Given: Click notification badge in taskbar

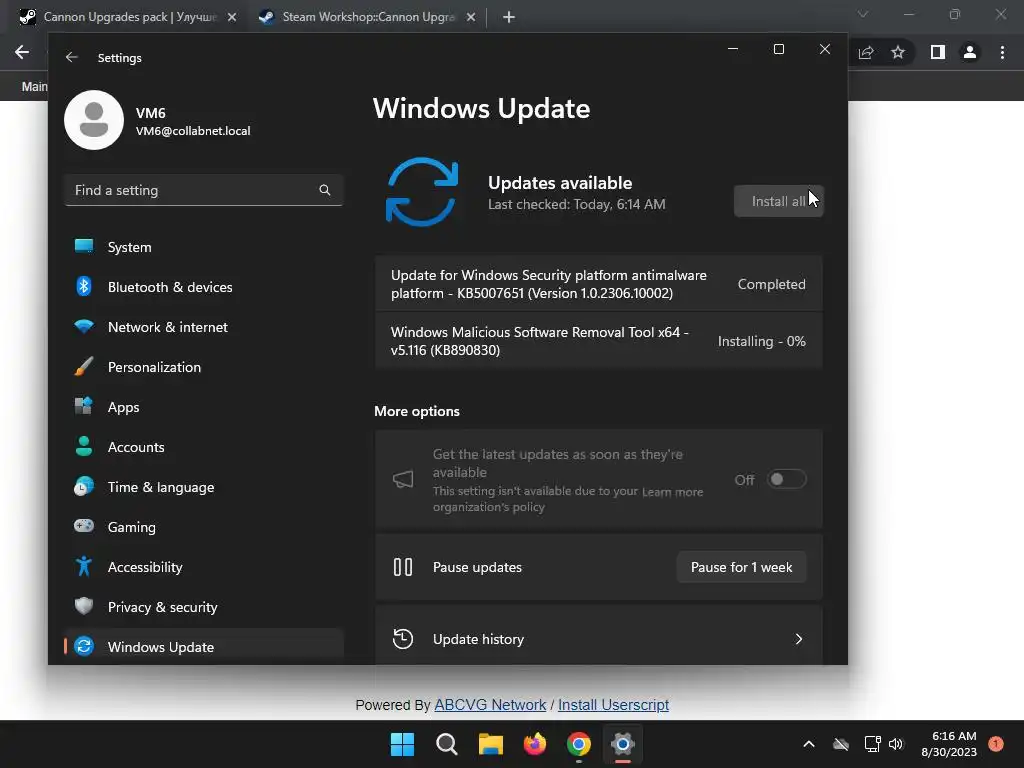Looking at the screenshot, I should [995, 743].
